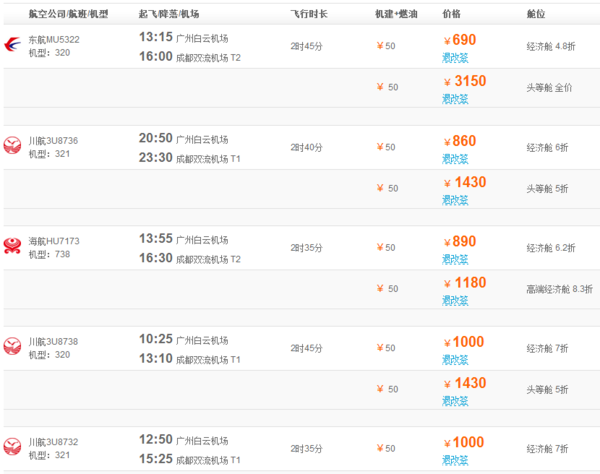Image resolution: width=600 pixels, height=474 pixels.
Task: Sort by 机建+燃油 column header
Action: click(x=396, y=14)
